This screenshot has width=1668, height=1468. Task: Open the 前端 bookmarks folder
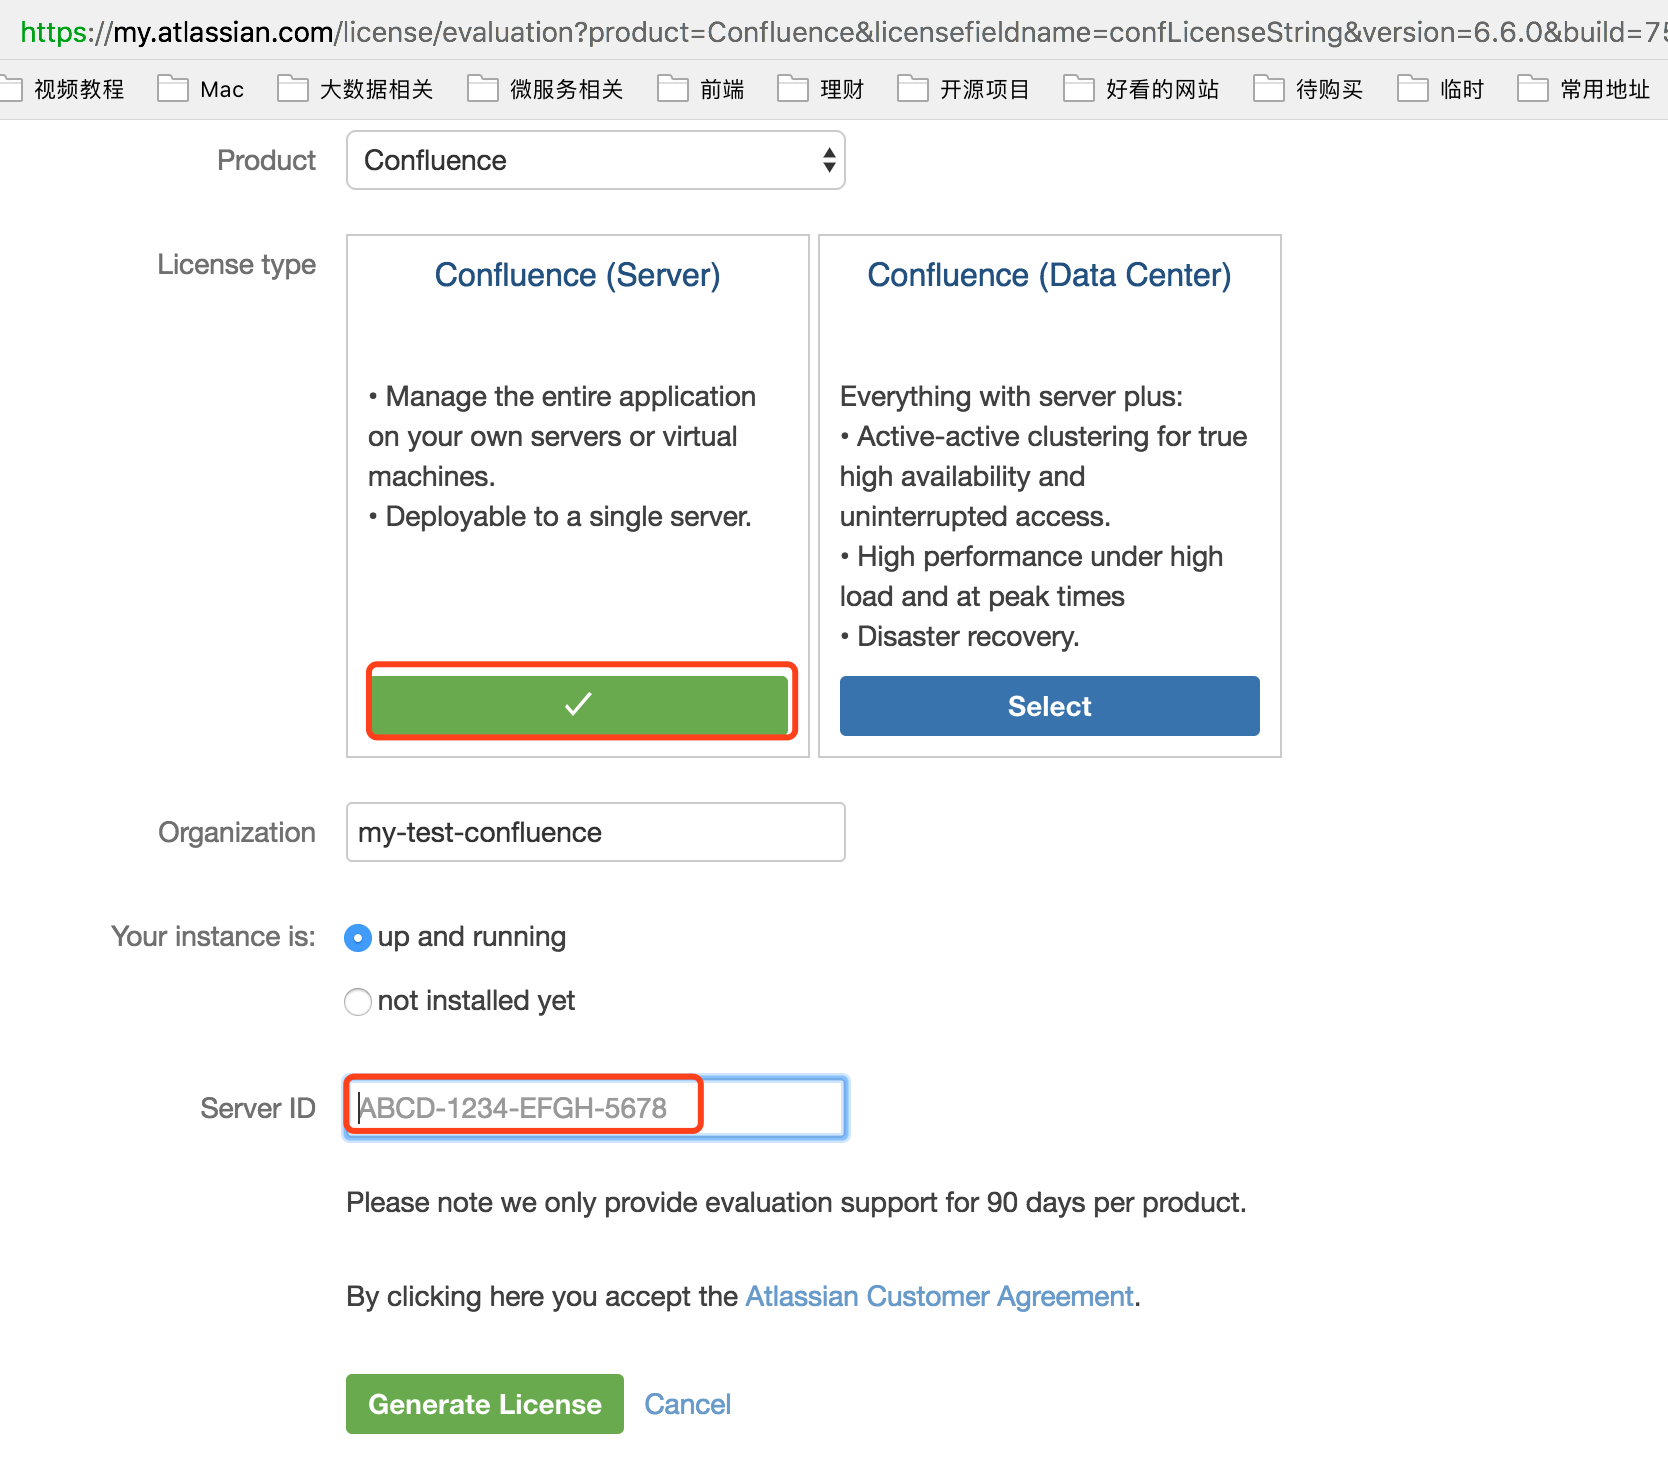pyautogui.click(x=722, y=88)
